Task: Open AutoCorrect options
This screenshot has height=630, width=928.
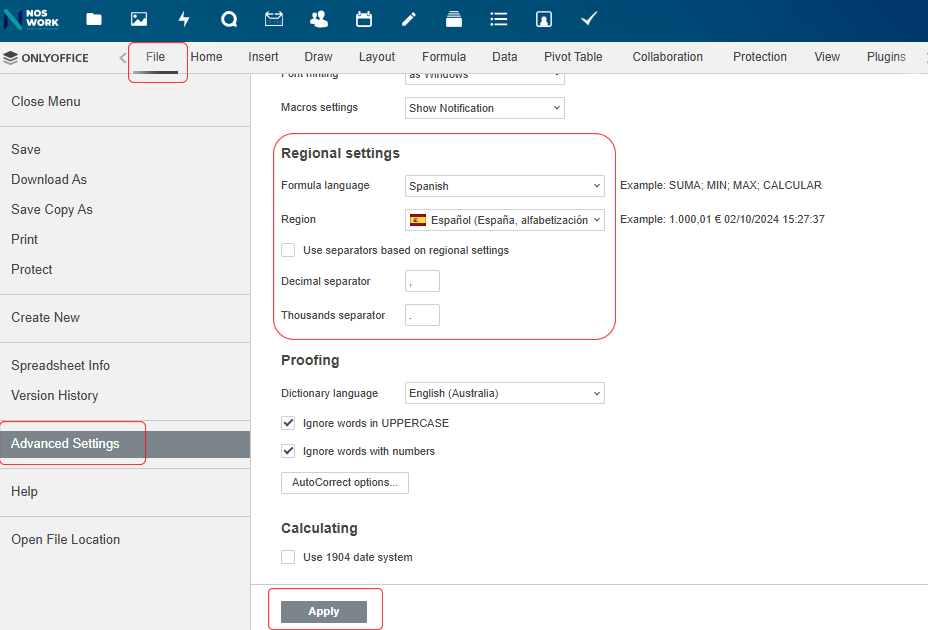Action: coord(345,483)
